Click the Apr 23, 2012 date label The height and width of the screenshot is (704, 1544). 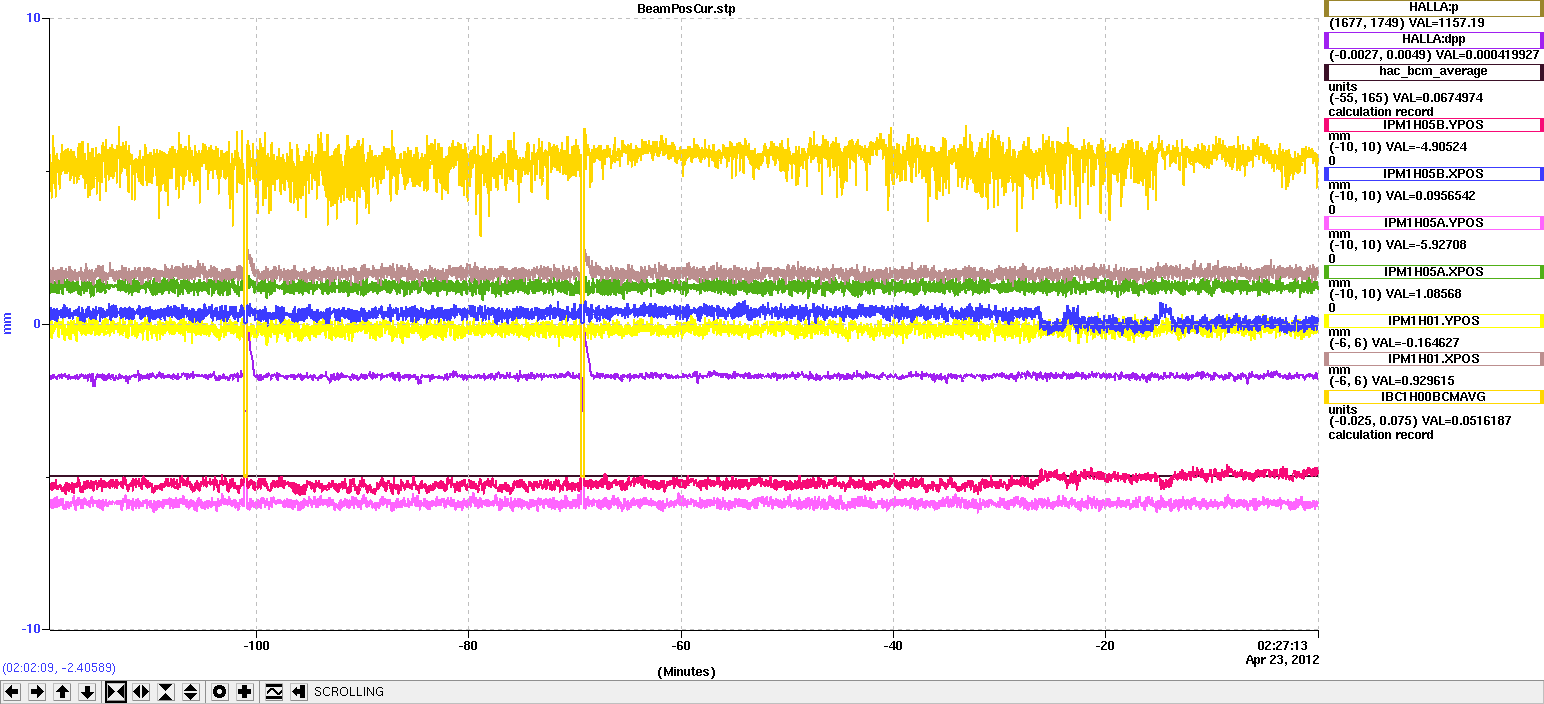[1282, 660]
